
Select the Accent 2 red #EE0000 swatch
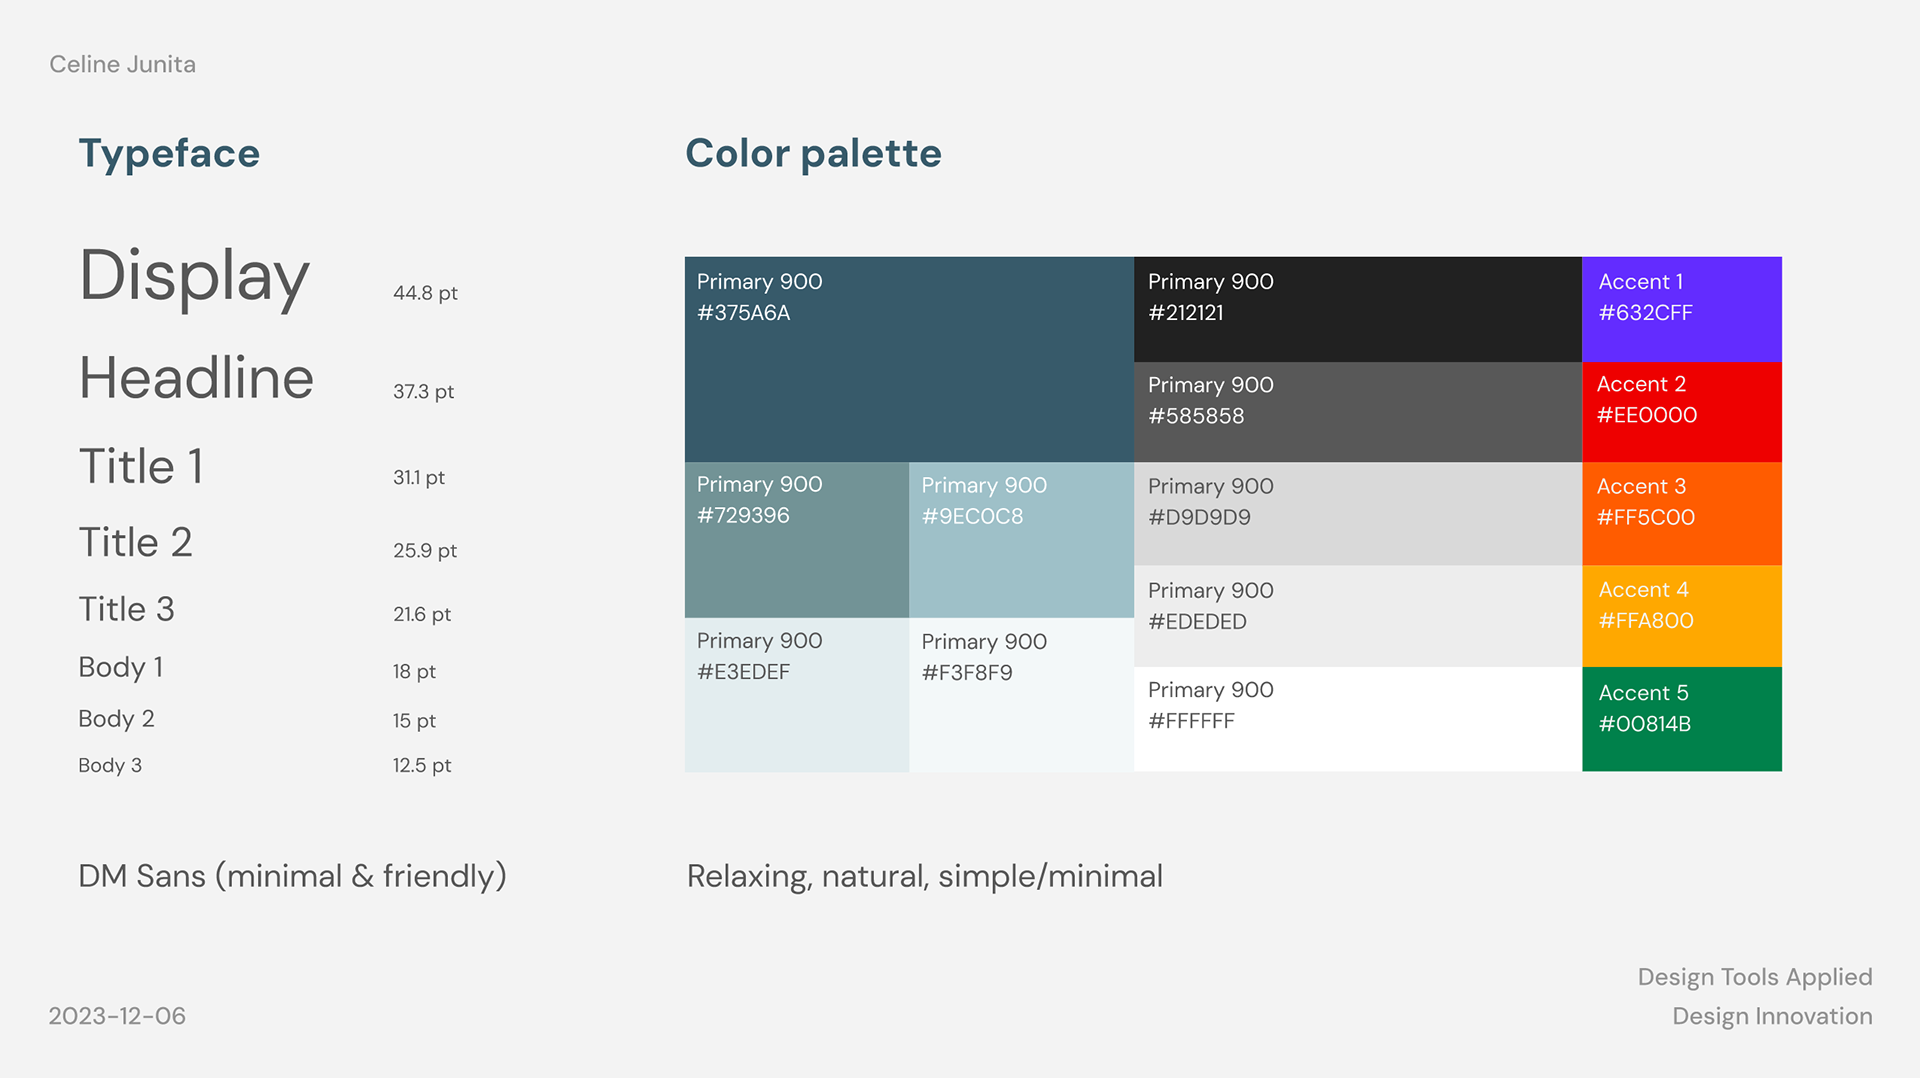coord(1682,412)
